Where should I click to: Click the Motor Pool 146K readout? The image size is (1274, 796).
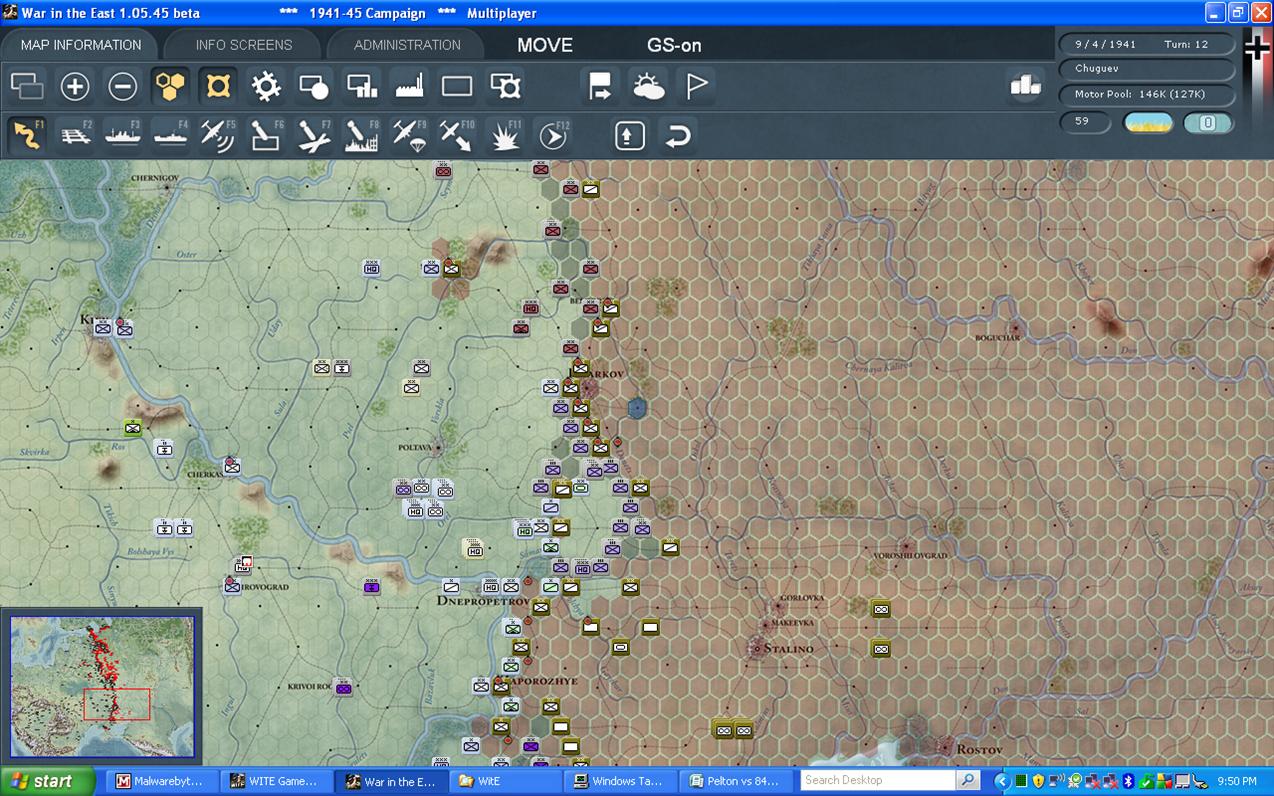(1147, 94)
